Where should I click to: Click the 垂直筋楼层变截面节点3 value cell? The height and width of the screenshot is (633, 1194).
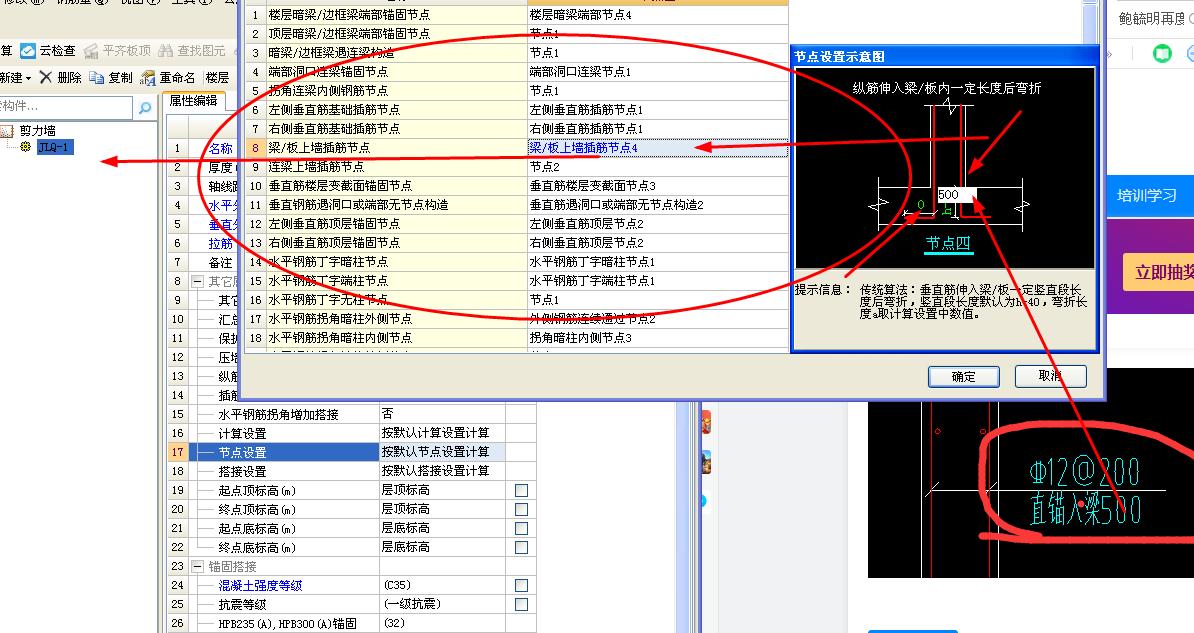[x=658, y=186]
